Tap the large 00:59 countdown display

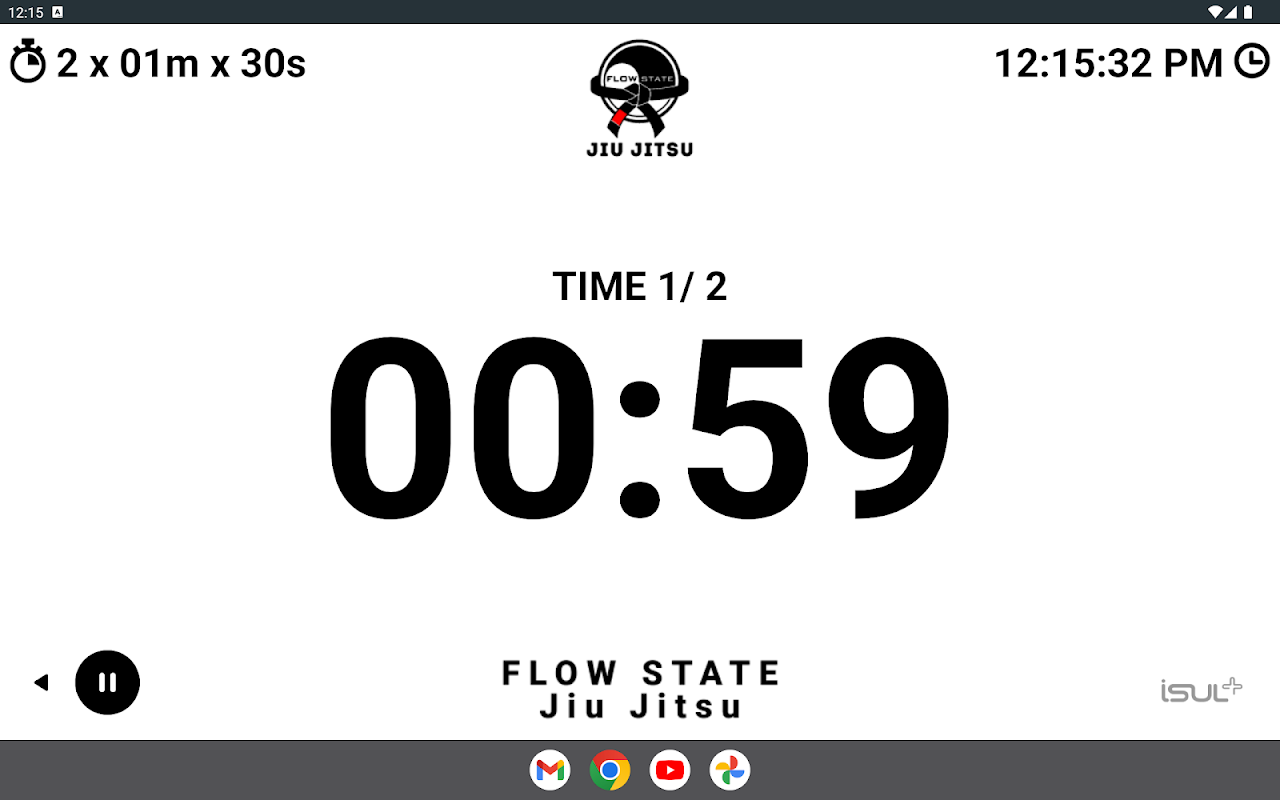coord(640,430)
